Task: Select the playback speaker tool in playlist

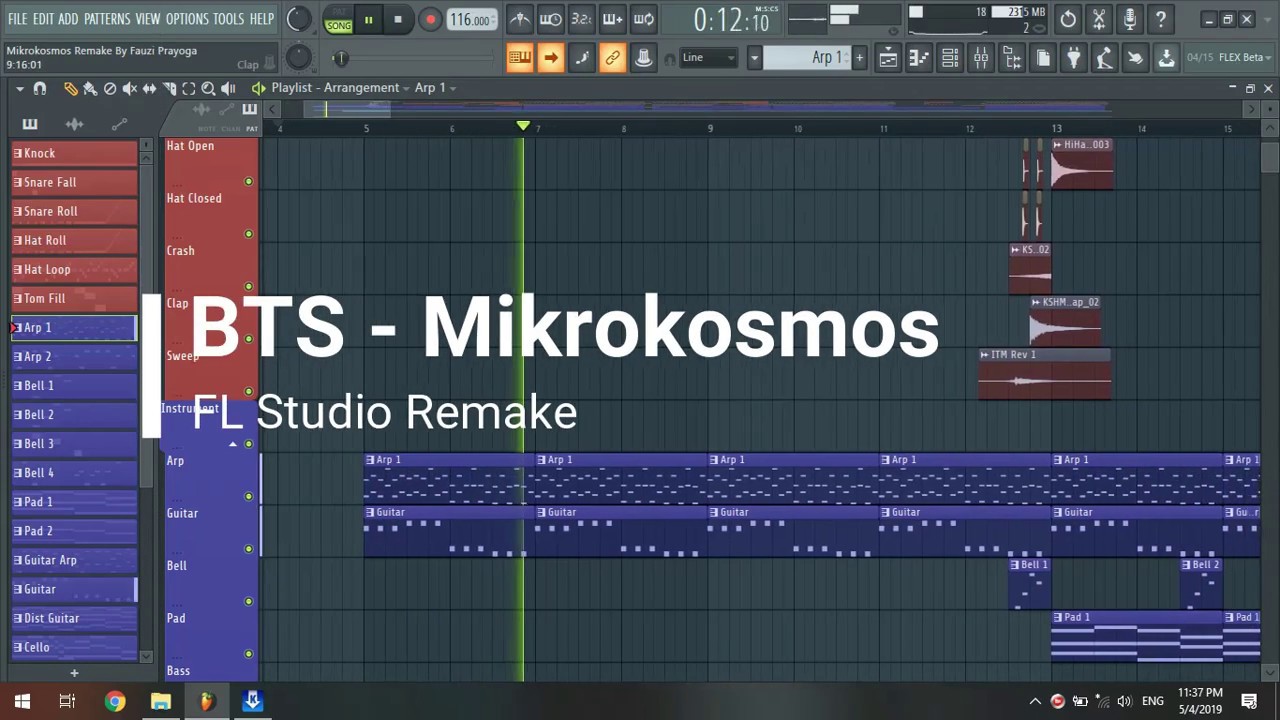Action: pyautogui.click(x=228, y=88)
